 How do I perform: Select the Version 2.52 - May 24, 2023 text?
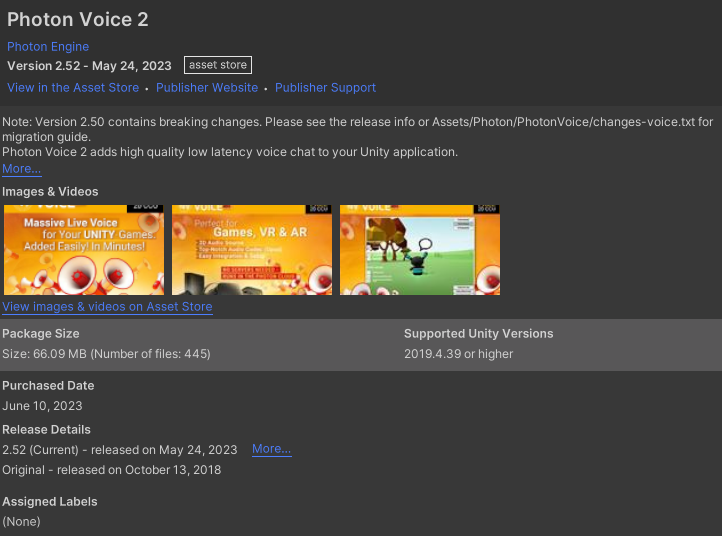[89, 66]
